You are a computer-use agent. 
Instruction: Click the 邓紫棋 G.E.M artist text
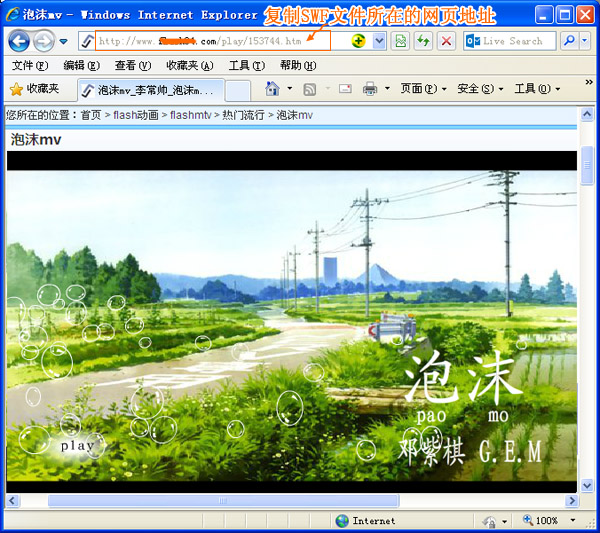[470, 452]
